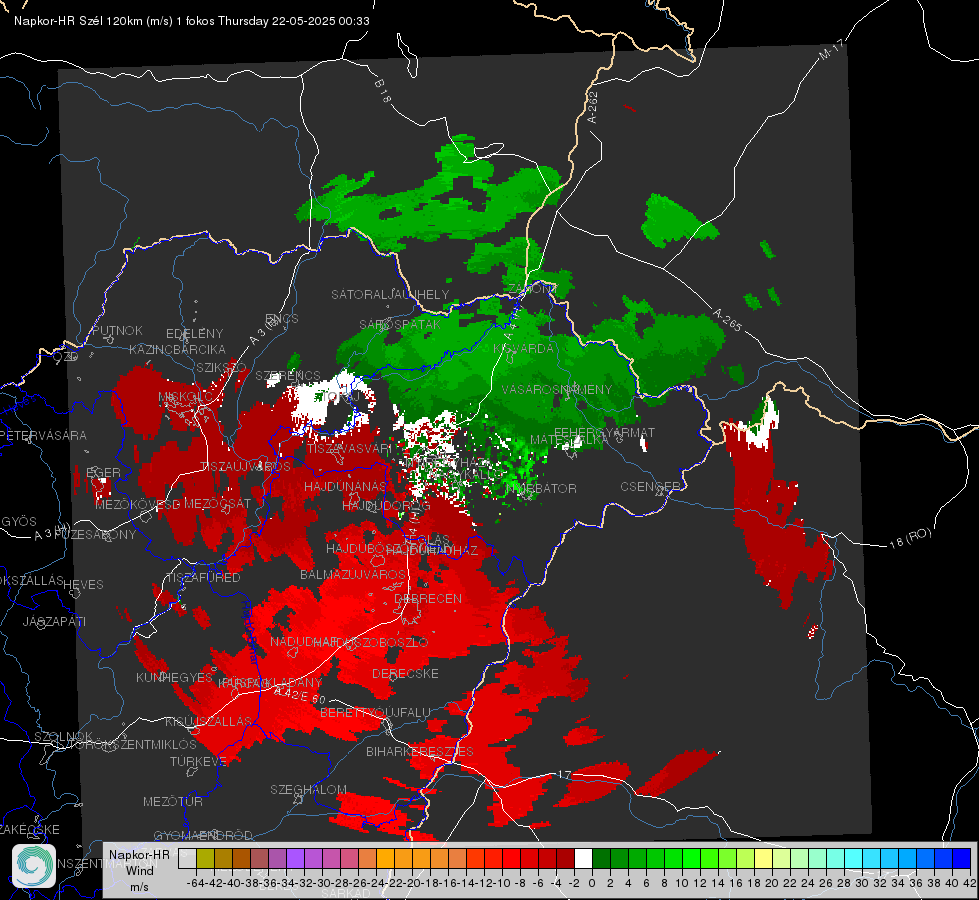Screen dimensions: 979x900
Task: Click the SZEGHALOM town label
Action: [308, 790]
